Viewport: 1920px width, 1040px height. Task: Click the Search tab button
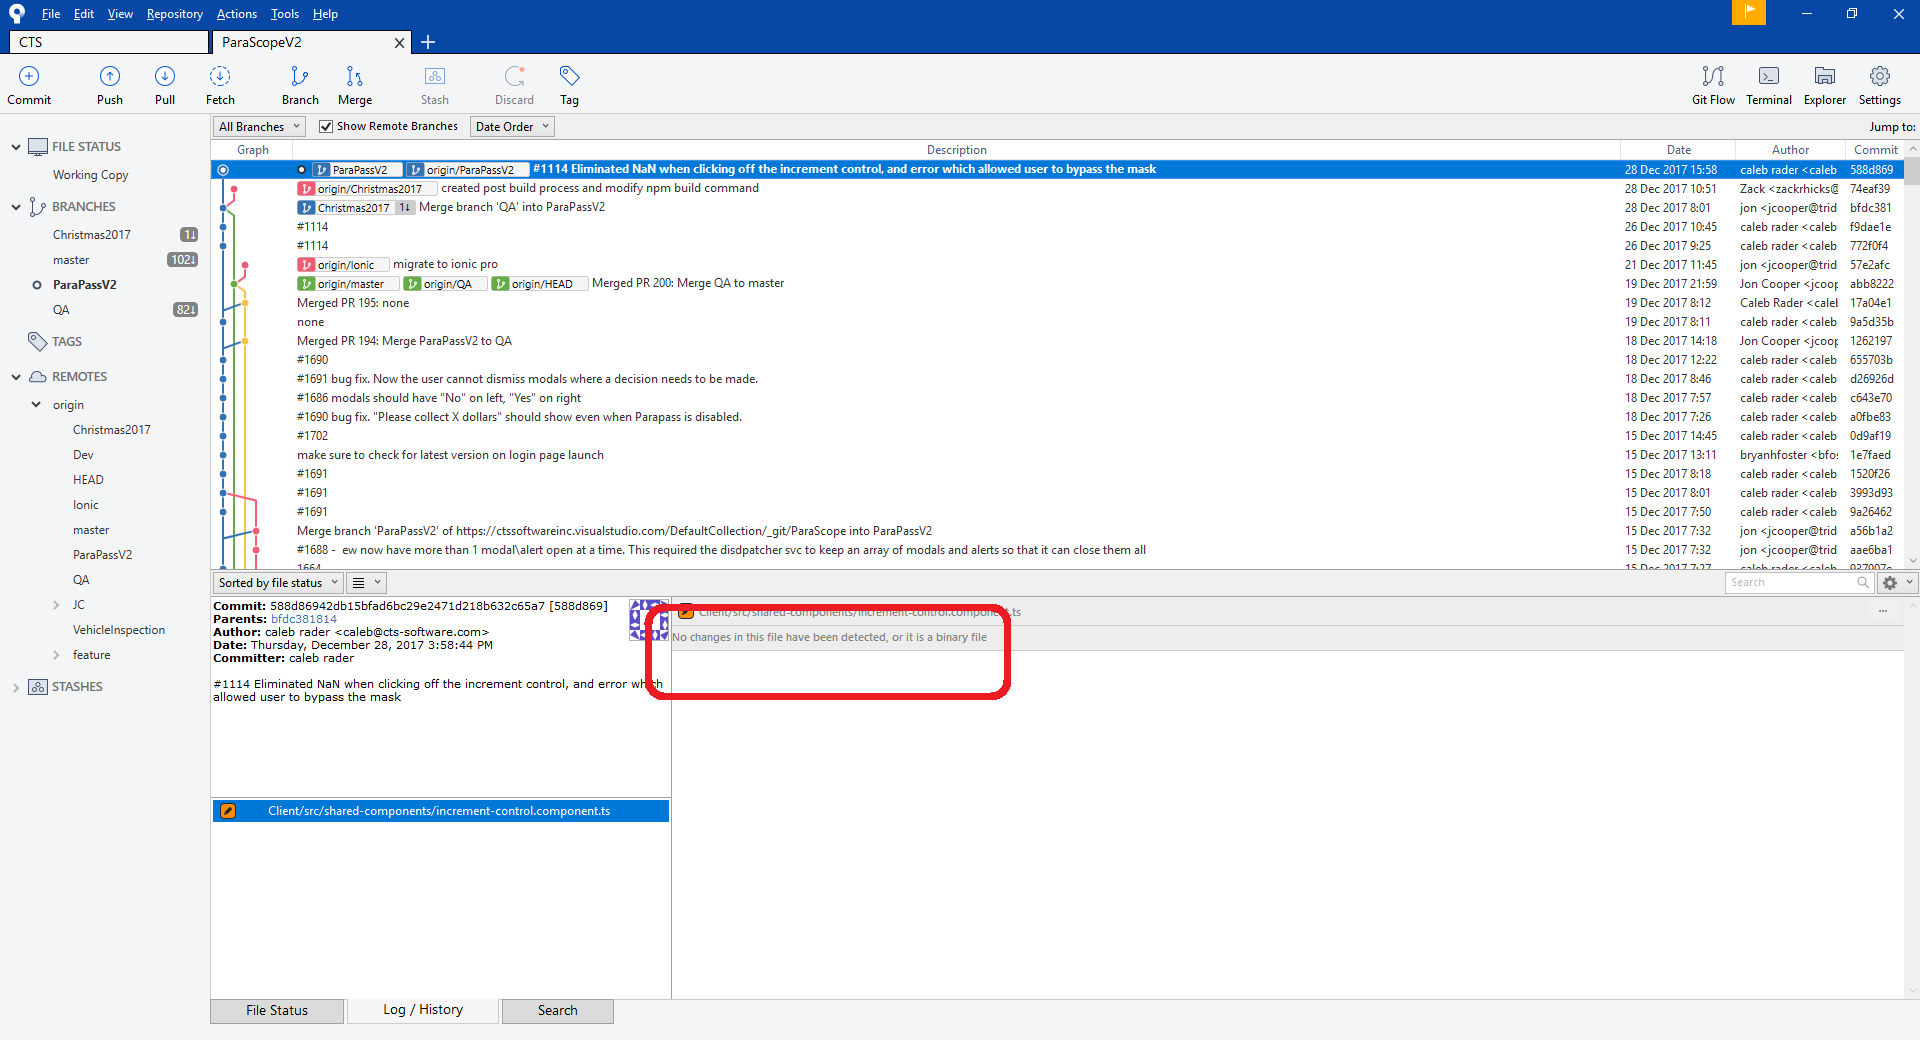pos(557,1011)
